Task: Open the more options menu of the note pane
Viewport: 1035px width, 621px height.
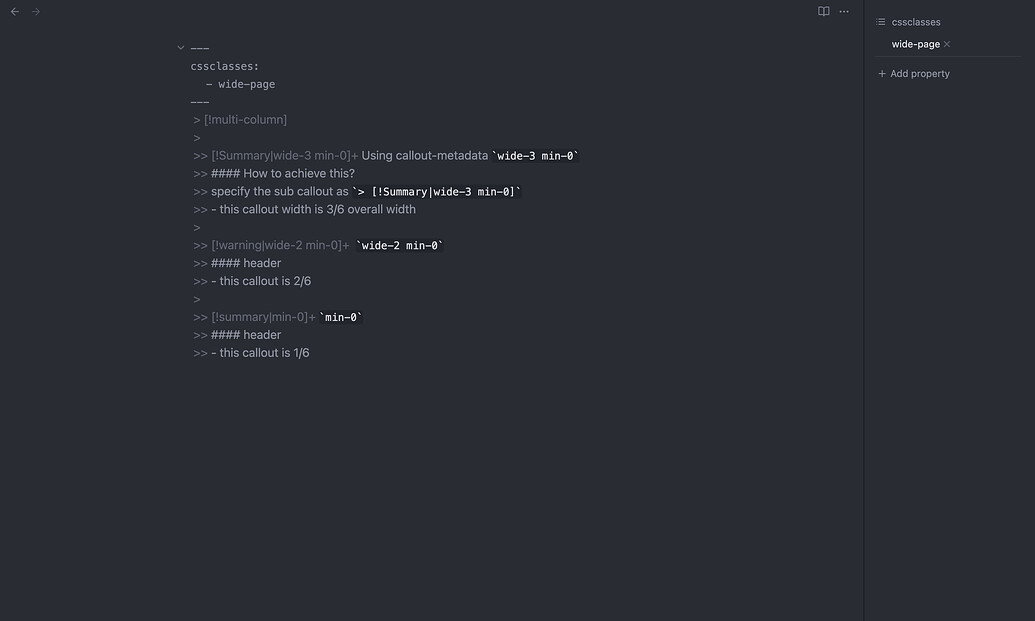Action: (844, 11)
